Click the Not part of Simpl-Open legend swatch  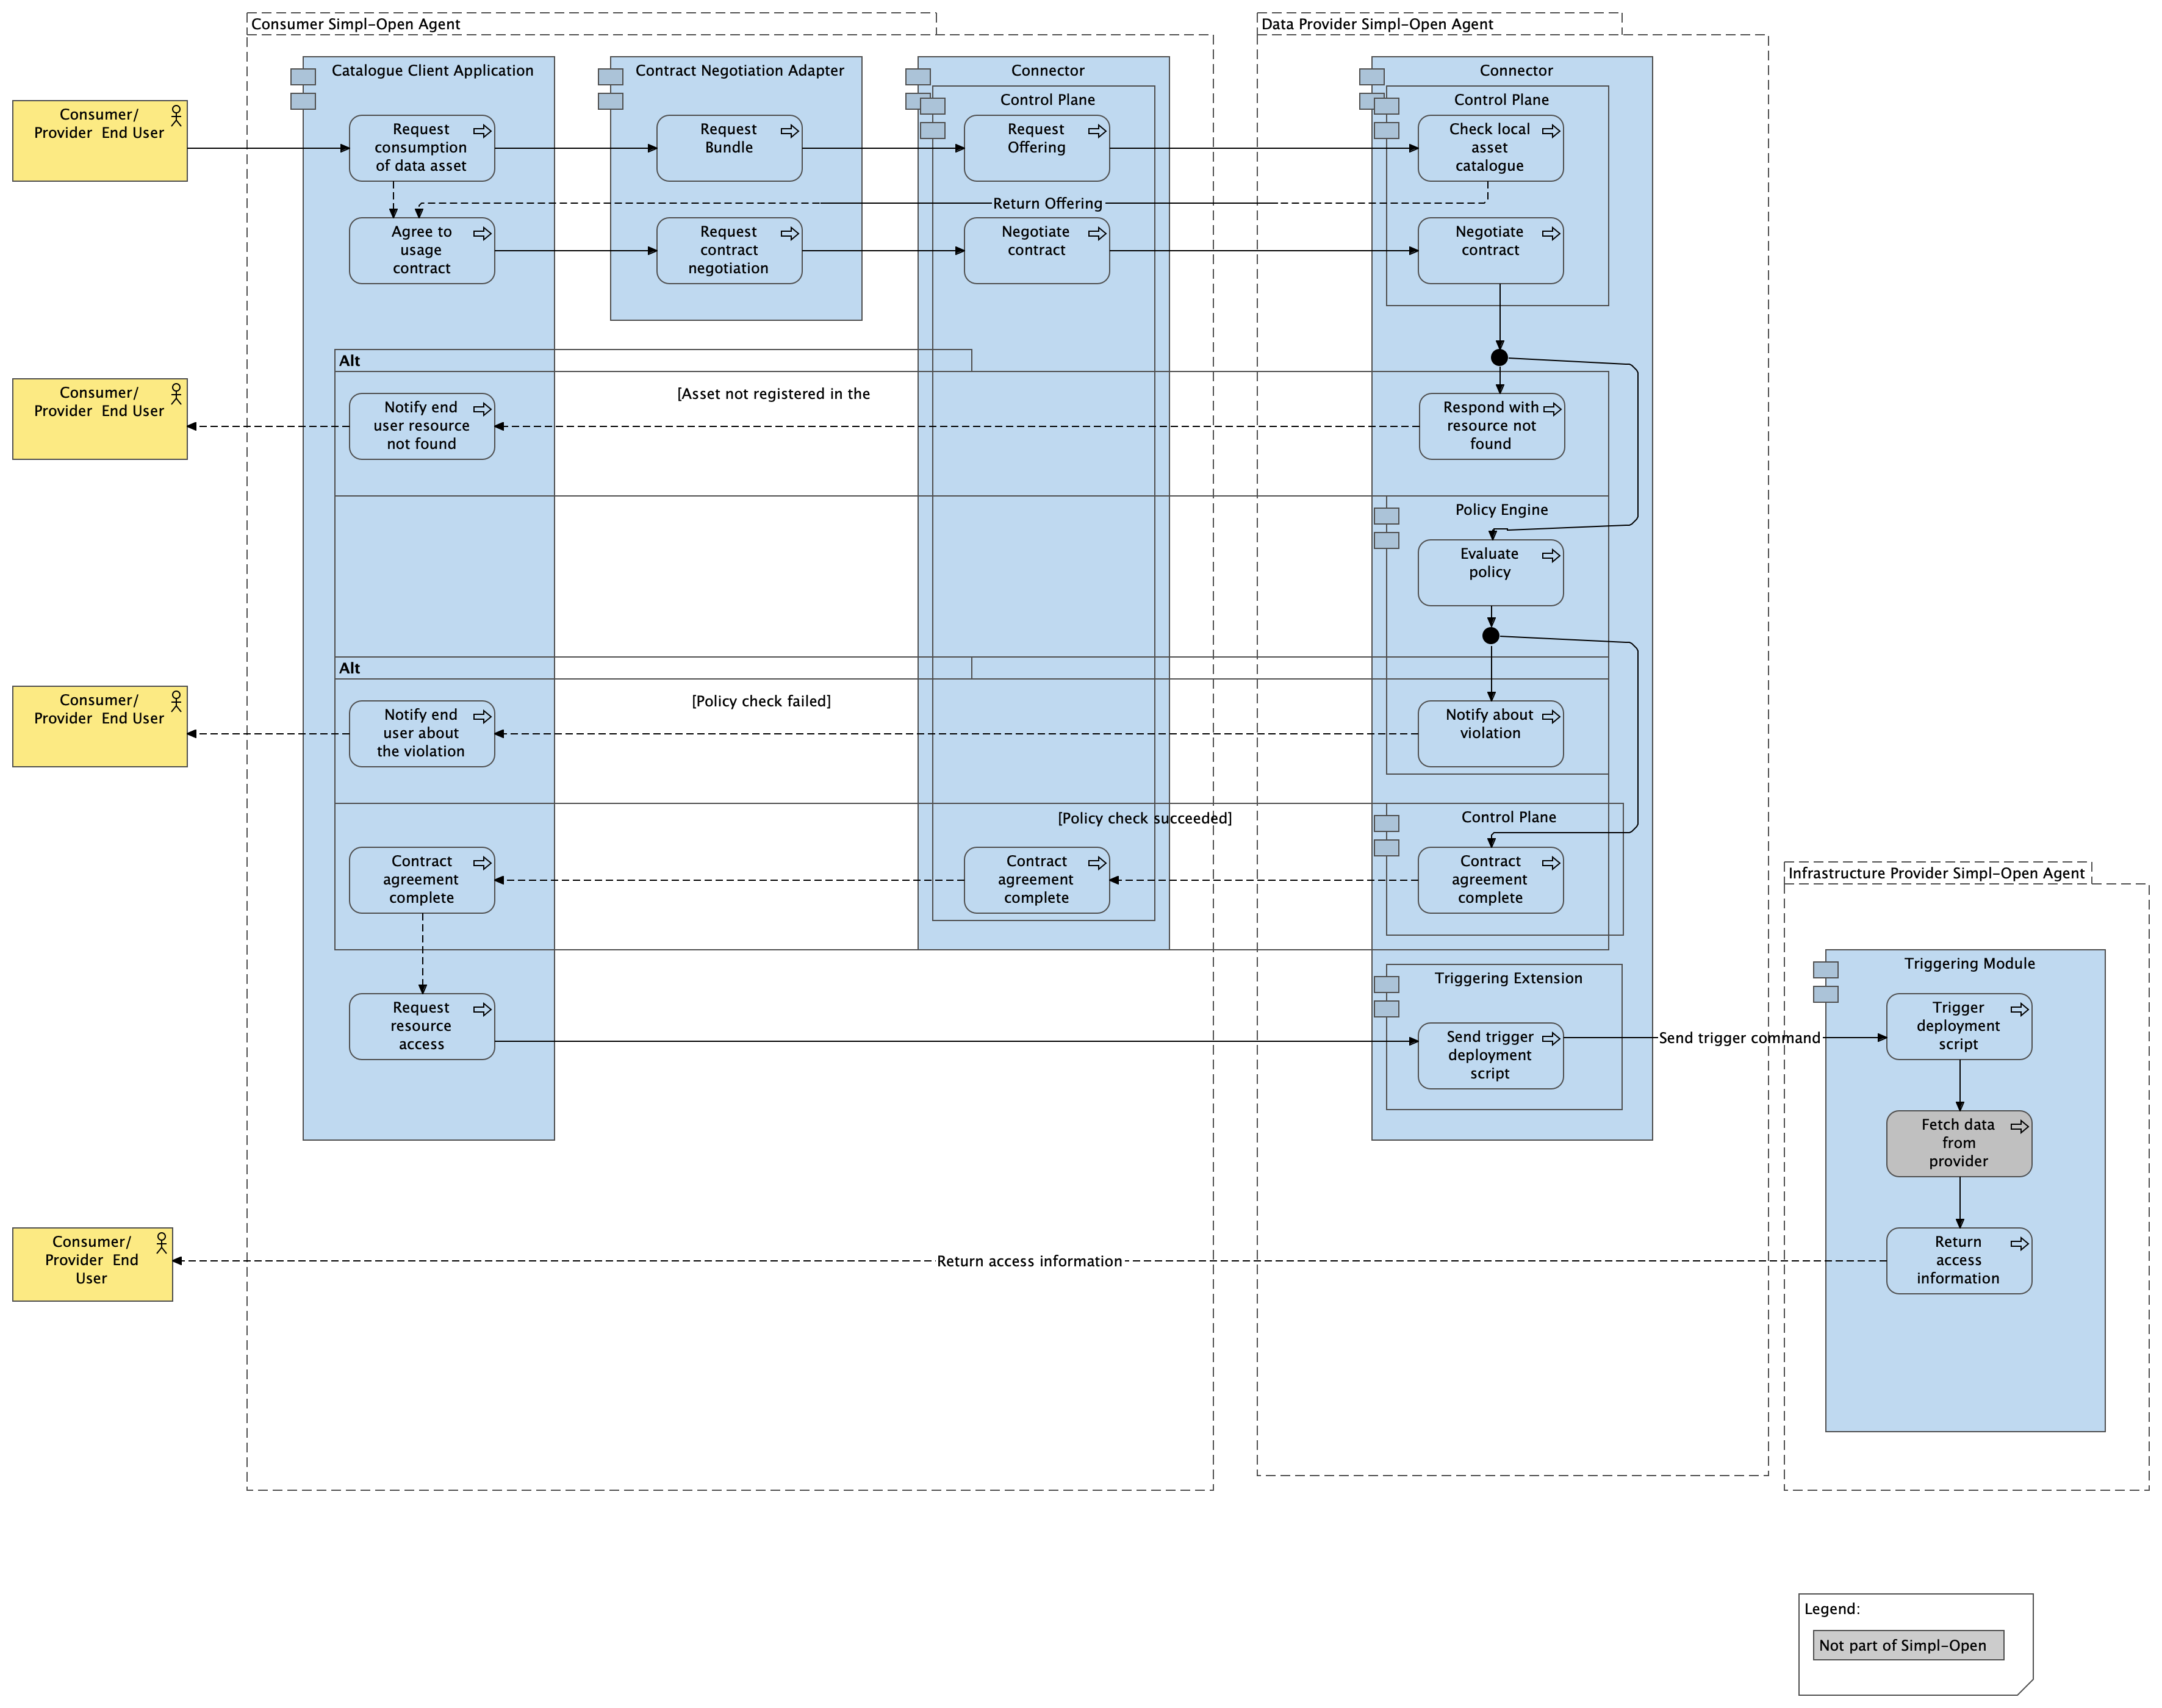[x=1908, y=1645]
